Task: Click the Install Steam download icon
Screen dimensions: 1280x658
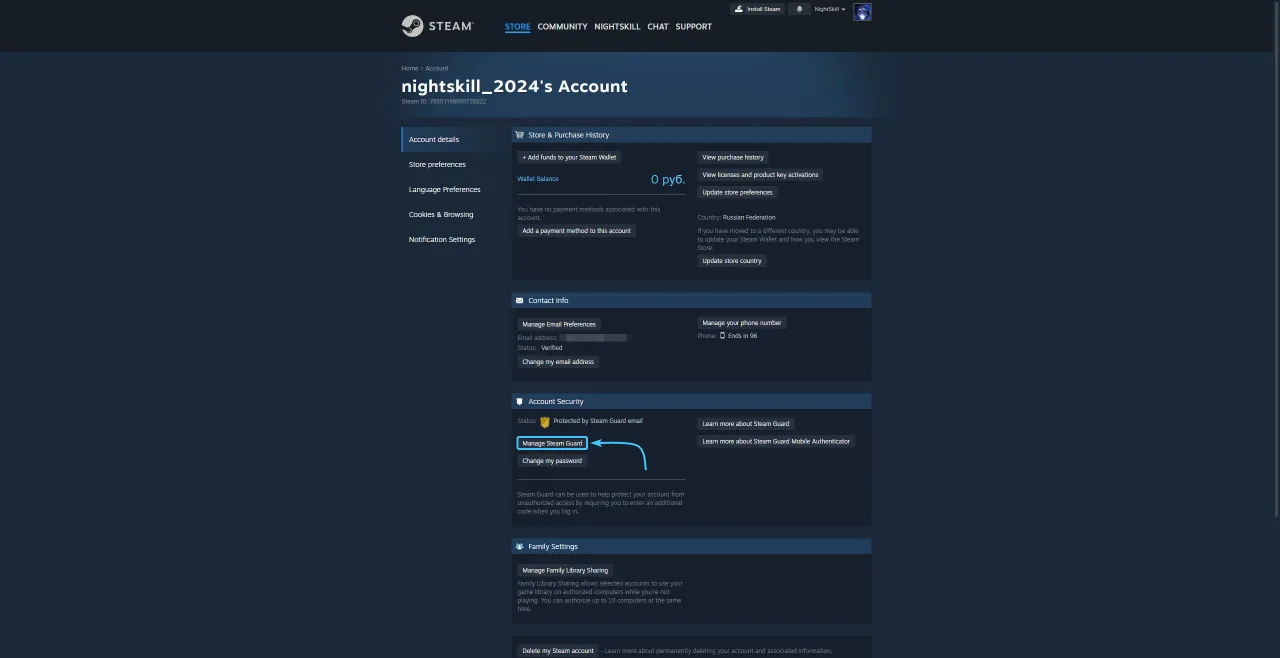Action: (741, 9)
